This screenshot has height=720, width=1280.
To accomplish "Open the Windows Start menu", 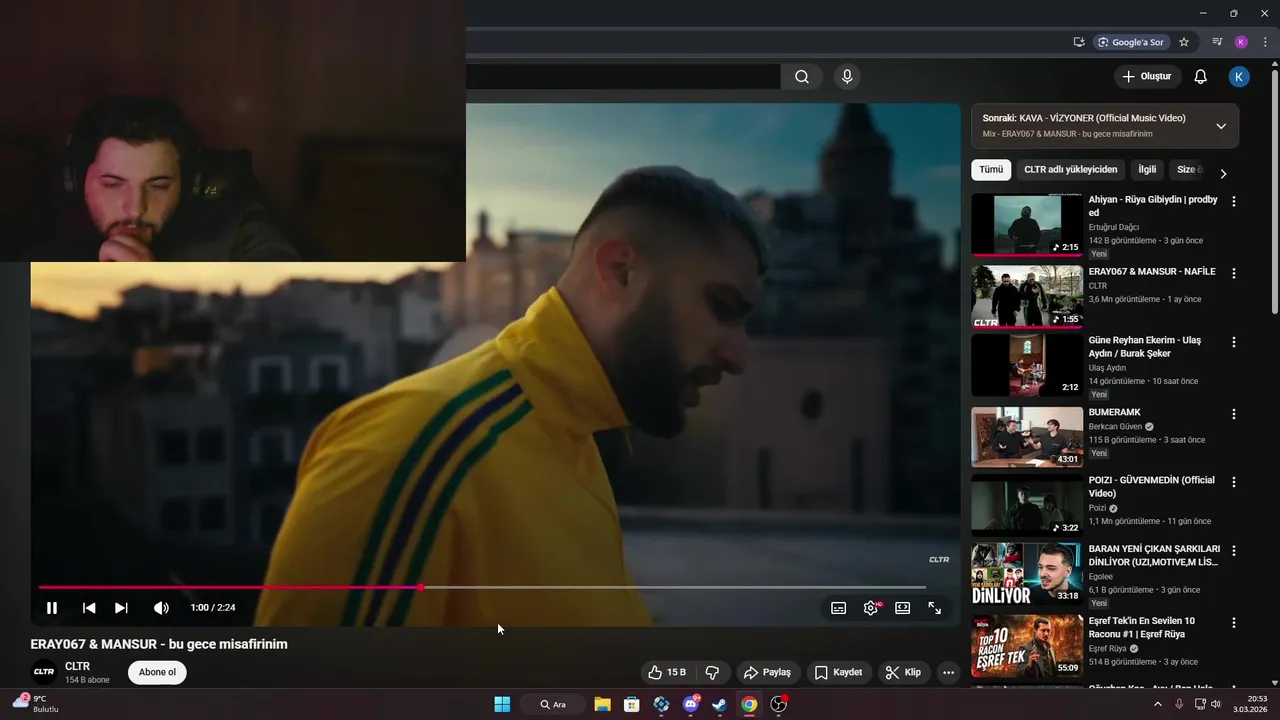I will click(x=502, y=704).
